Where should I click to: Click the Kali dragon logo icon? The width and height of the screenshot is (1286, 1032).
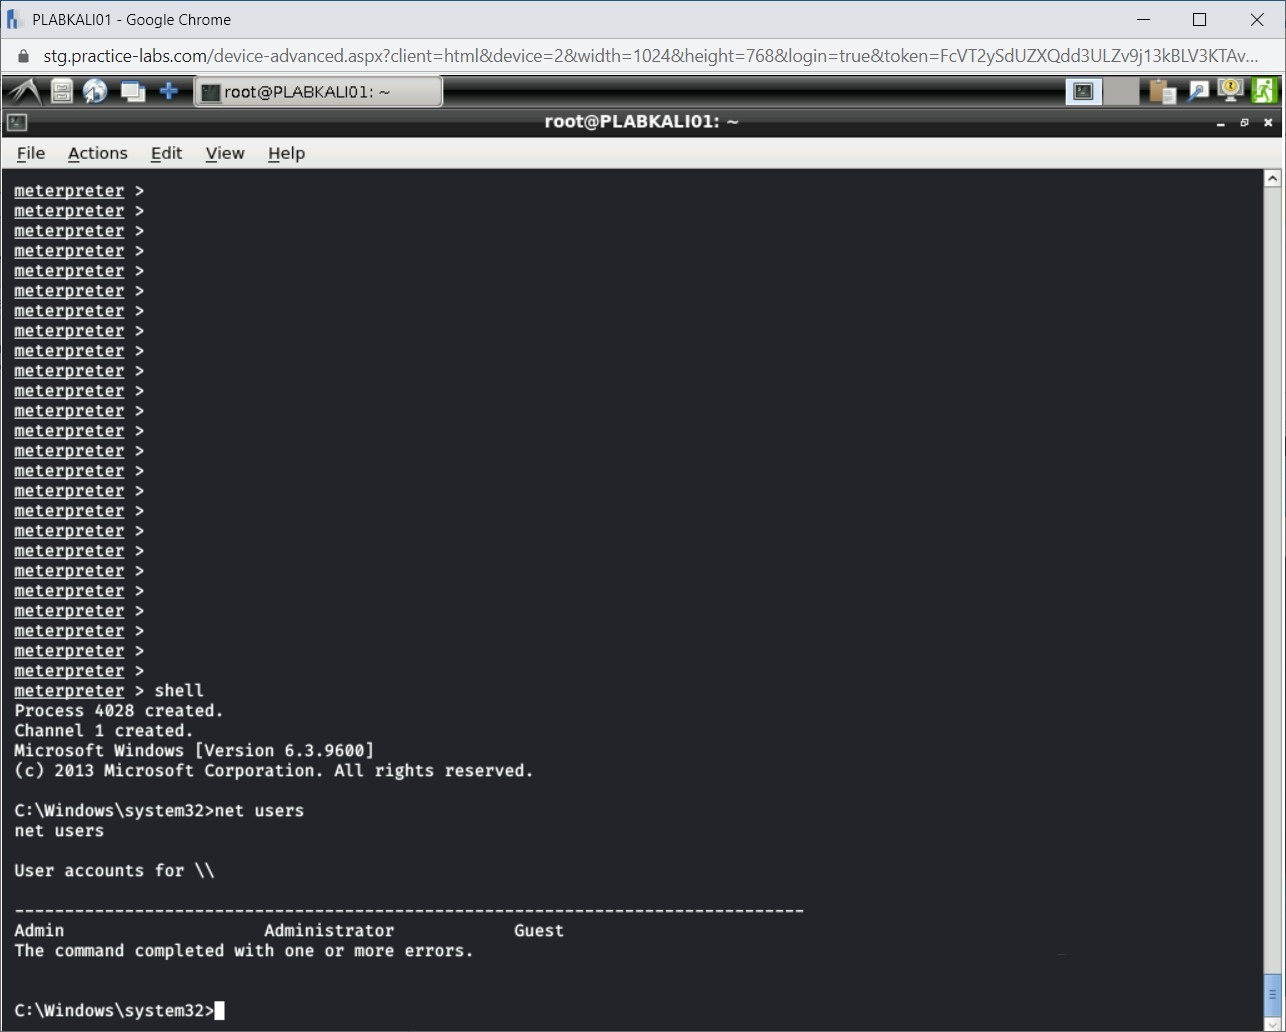click(22, 90)
